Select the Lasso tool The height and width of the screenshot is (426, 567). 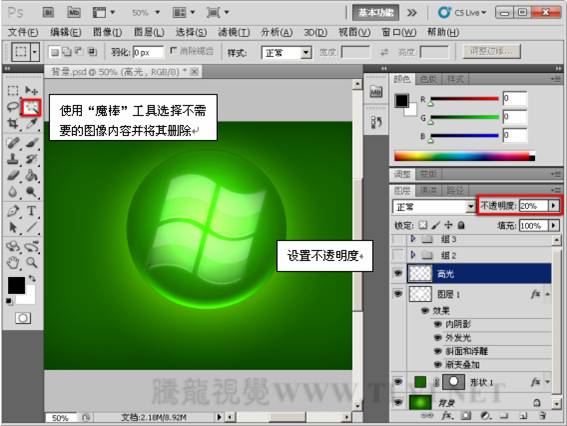pos(13,107)
